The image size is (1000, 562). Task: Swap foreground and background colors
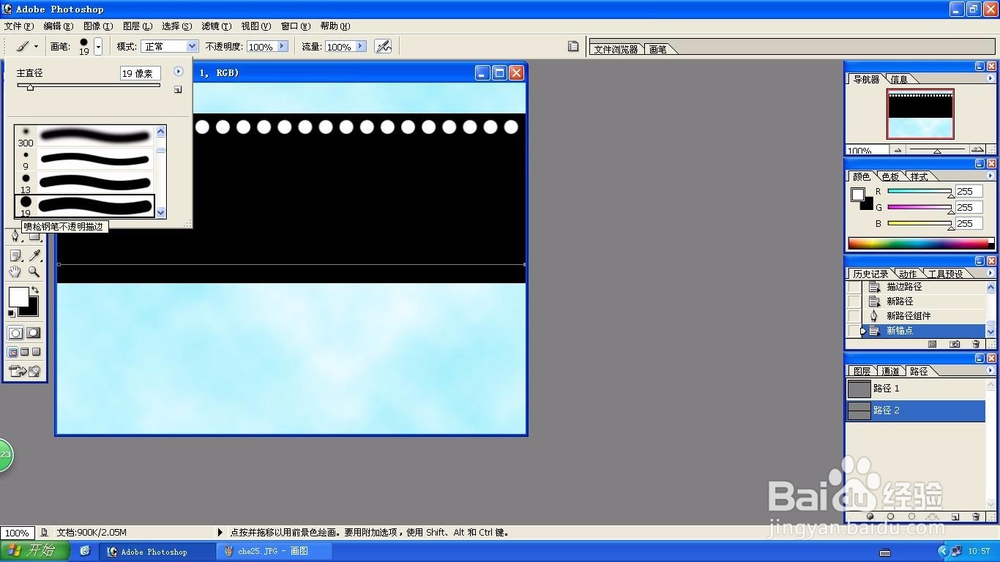click(35, 290)
